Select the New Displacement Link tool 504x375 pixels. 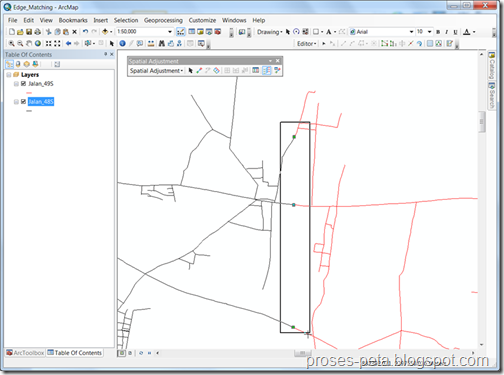click(x=199, y=70)
